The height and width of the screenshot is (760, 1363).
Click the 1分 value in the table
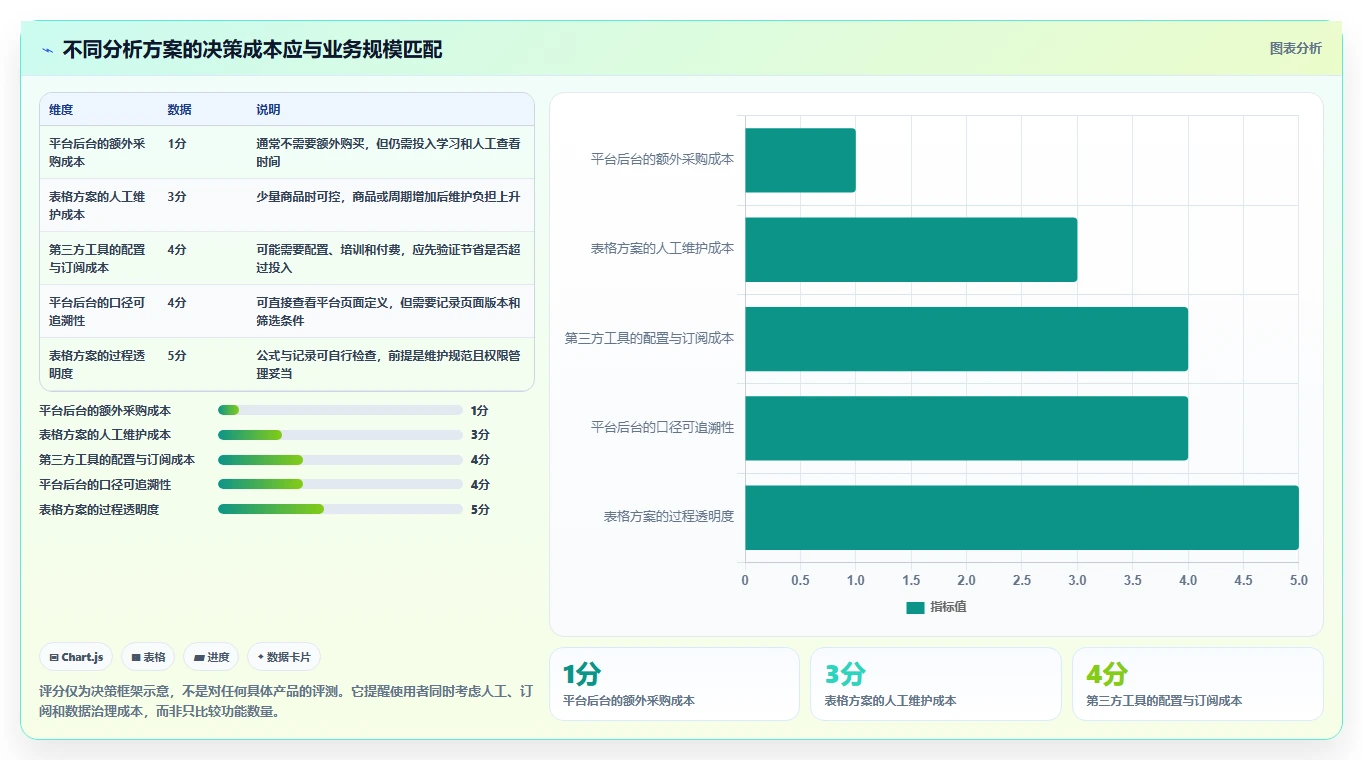click(177, 143)
